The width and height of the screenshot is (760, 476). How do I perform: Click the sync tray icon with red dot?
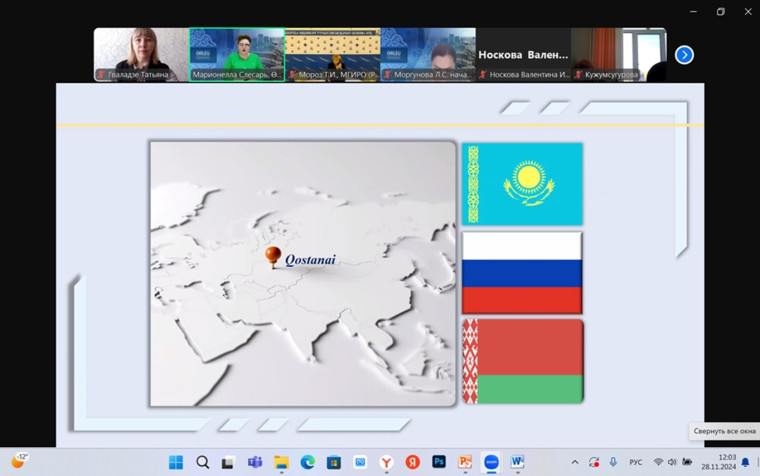pos(594,462)
